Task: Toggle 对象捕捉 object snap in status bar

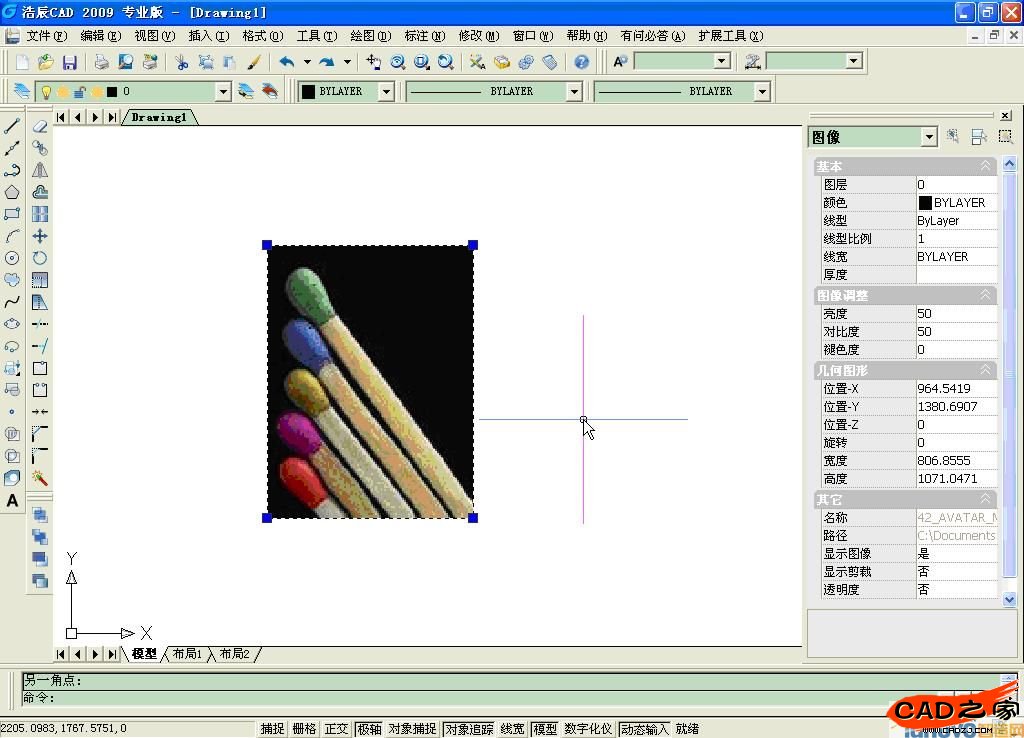Action: coord(412,729)
